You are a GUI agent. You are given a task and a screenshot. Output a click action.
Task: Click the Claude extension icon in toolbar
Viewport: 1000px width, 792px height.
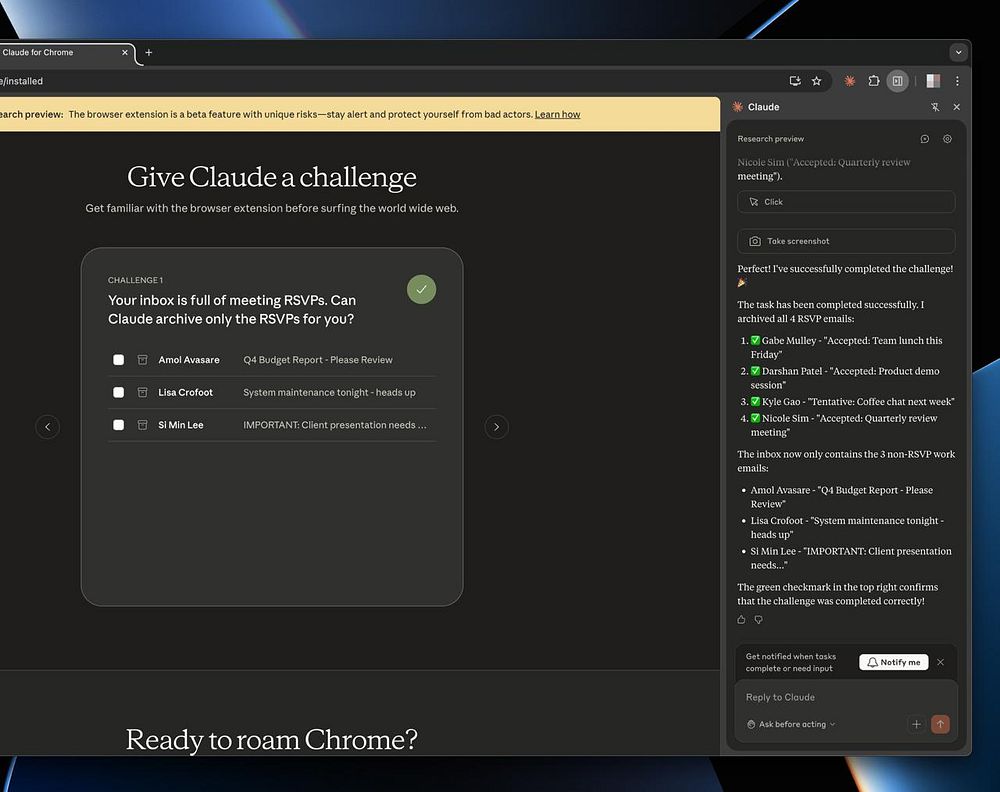[x=849, y=81]
